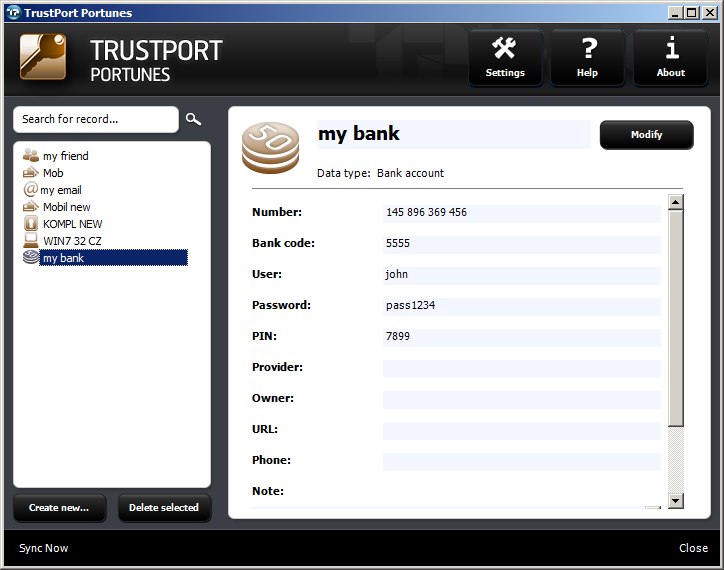The height and width of the screenshot is (570, 724).
Task: Click the Create new... button
Action: pos(60,508)
